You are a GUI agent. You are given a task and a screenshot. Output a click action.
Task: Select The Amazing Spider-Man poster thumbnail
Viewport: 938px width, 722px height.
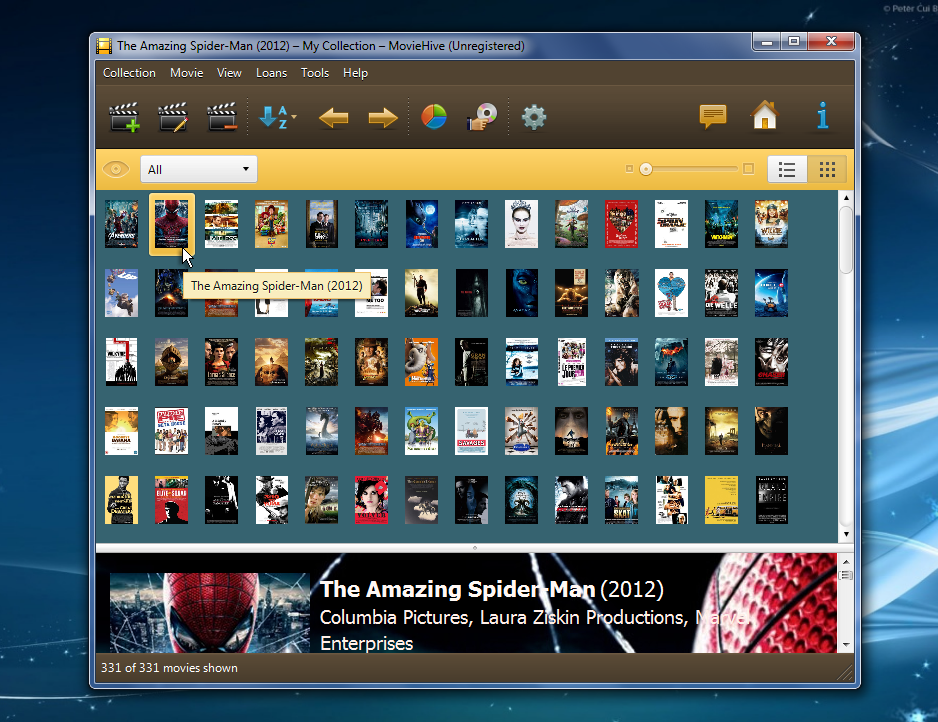[172, 224]
